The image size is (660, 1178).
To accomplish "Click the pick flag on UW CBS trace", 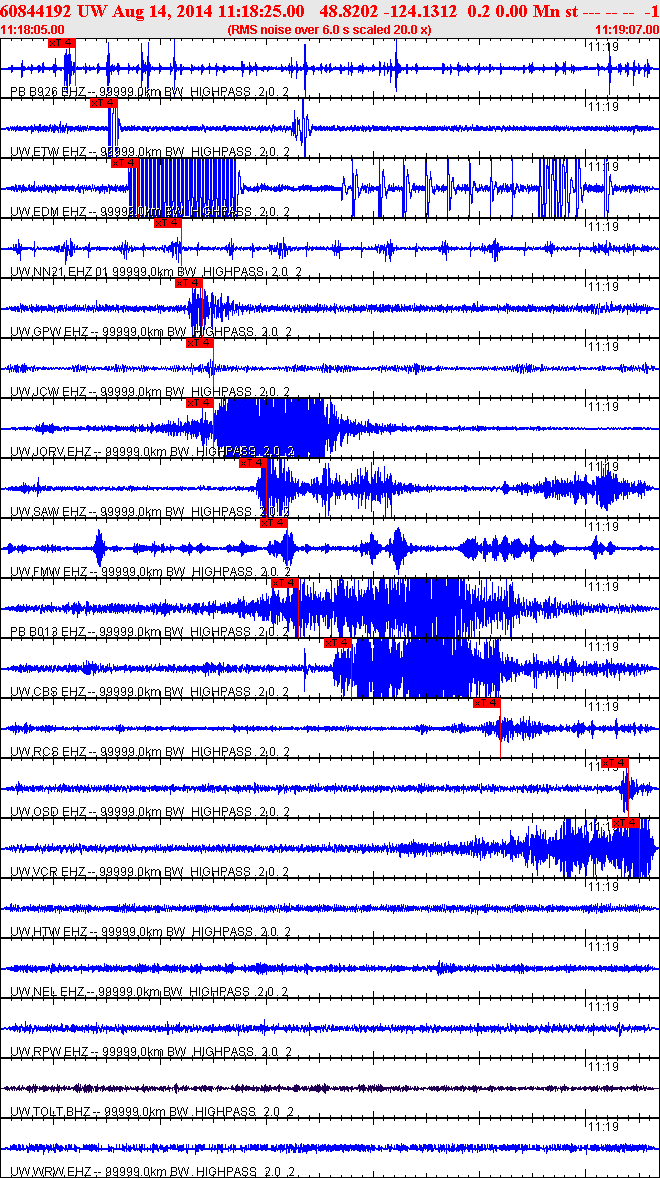I will click(x=338, y=643).
